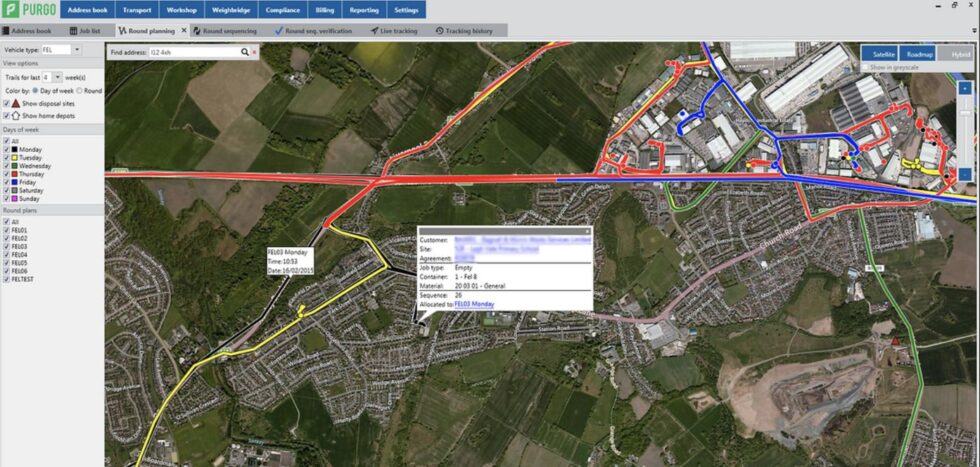Open the Reporting menu
This screenshot has height=467, width=980.
[x=364, y=10]
